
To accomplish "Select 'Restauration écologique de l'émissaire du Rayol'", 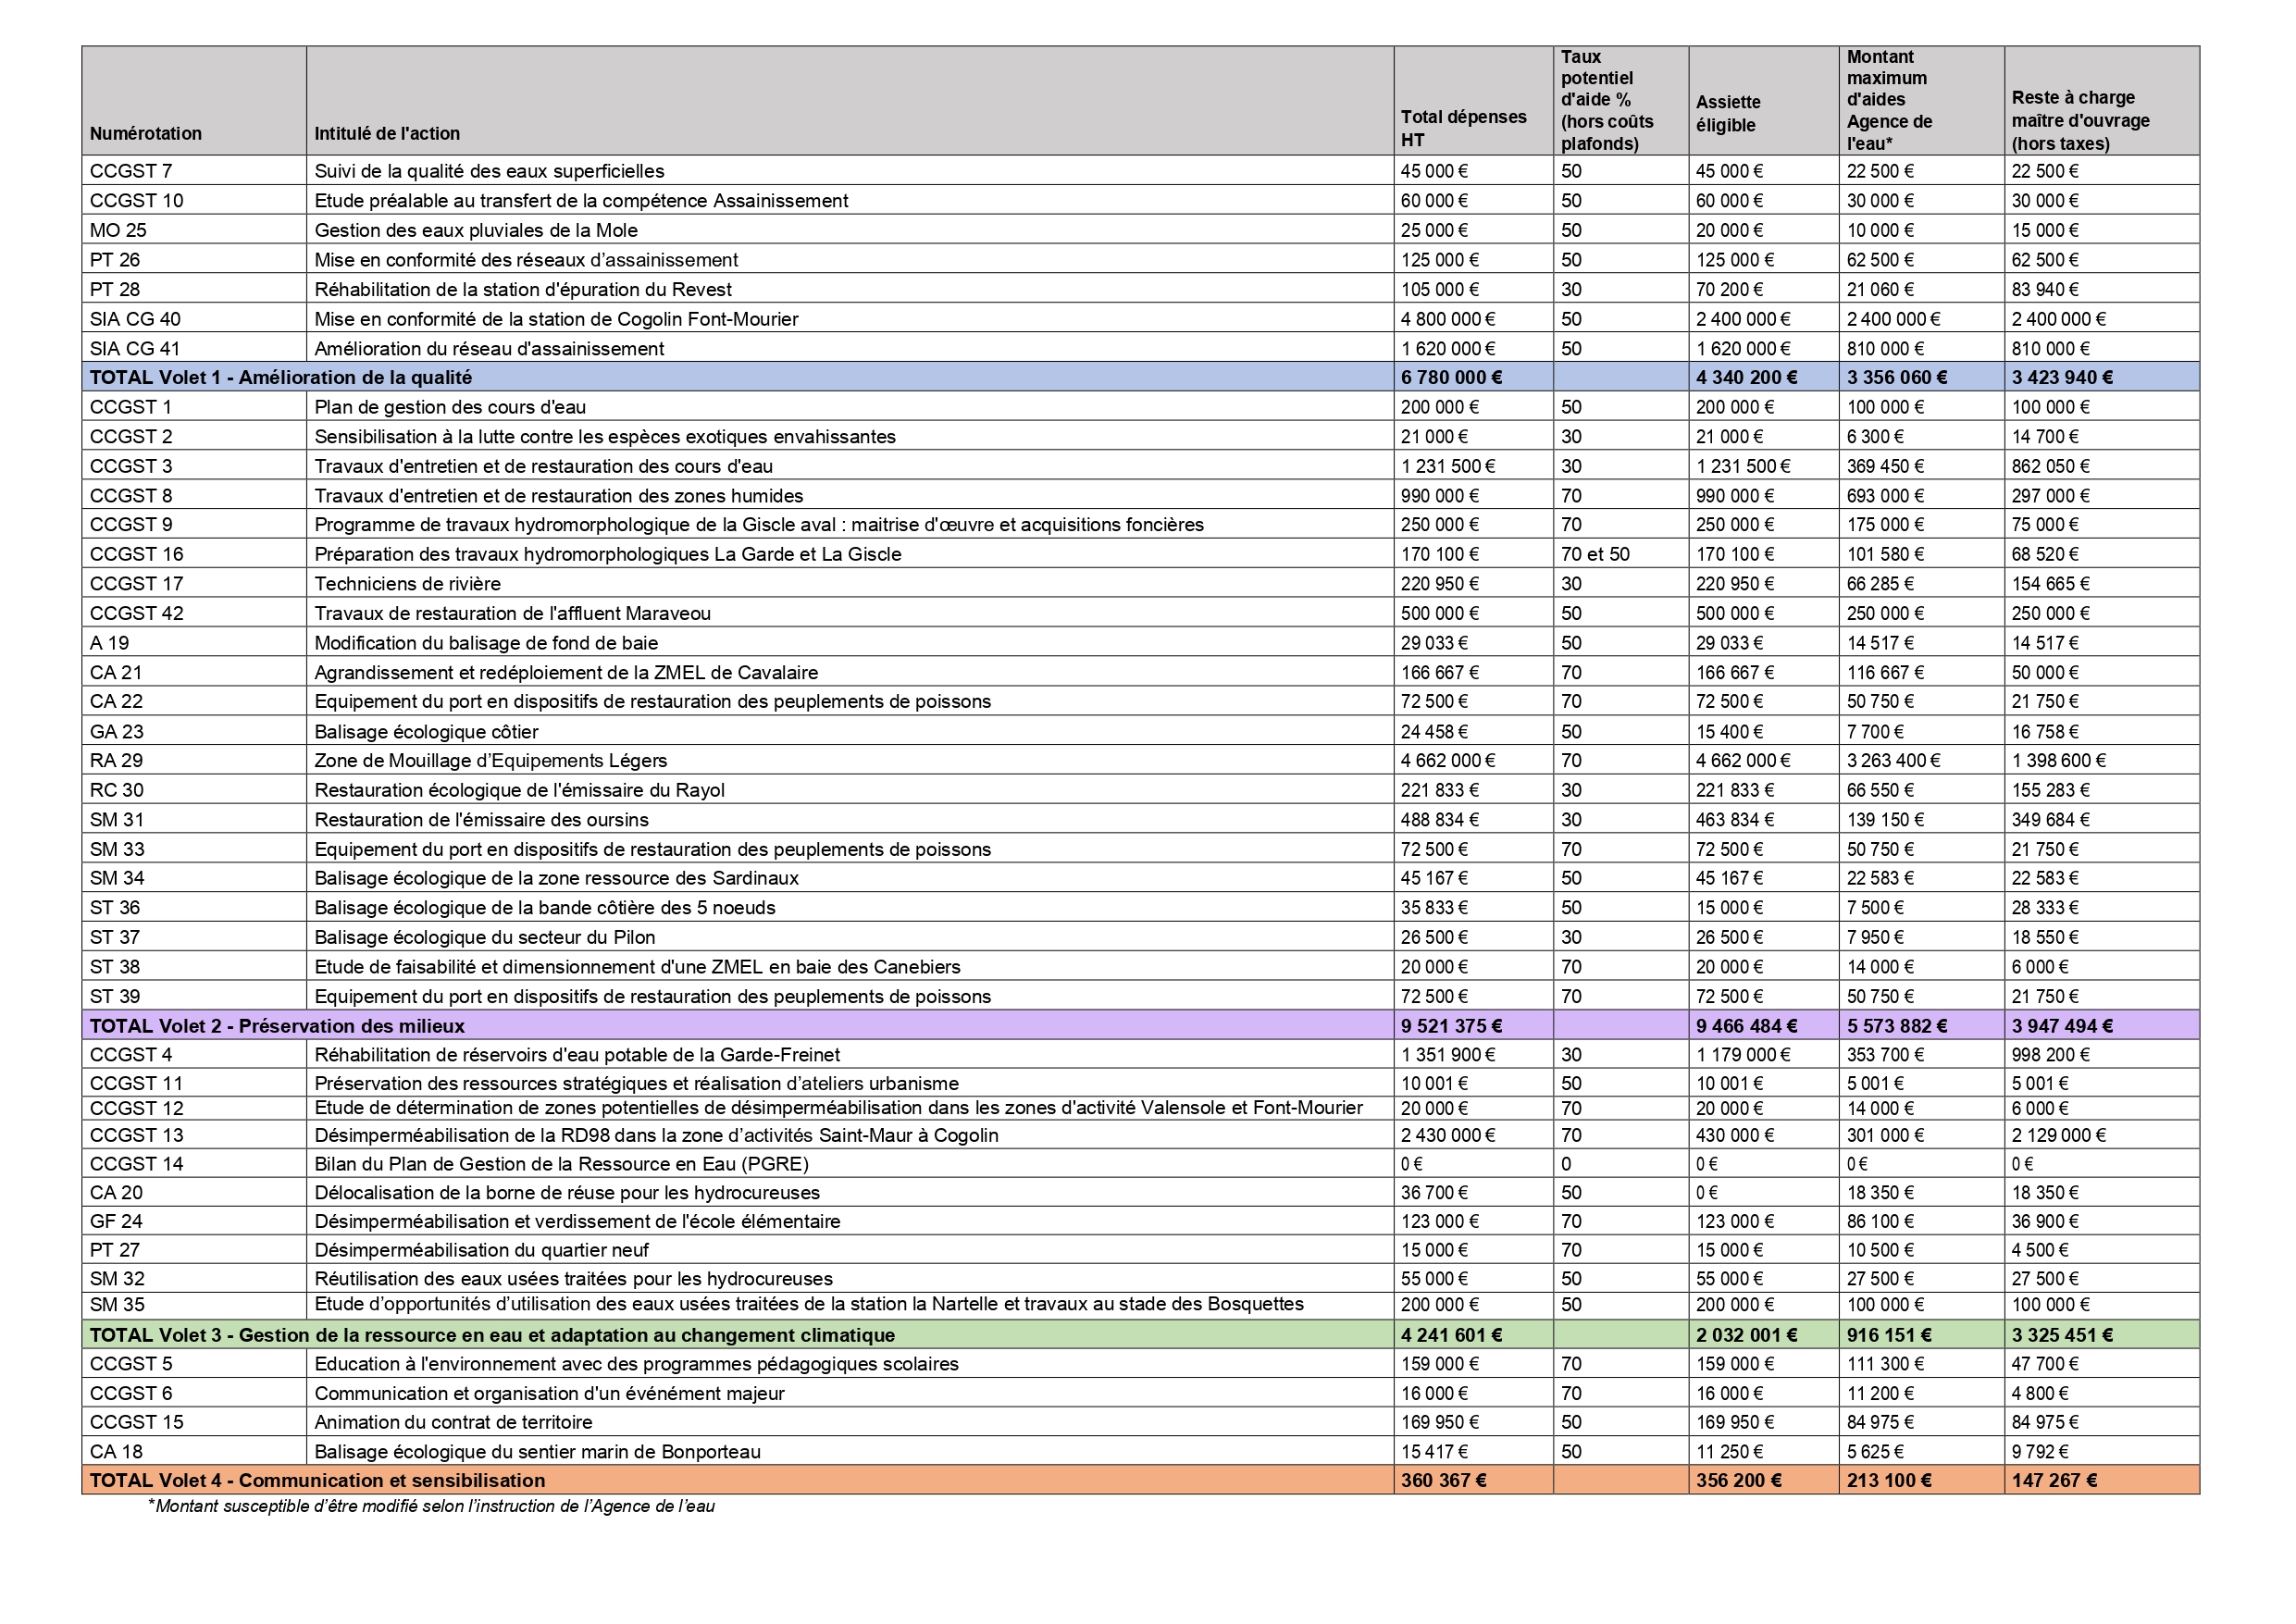I will (519, 790).
